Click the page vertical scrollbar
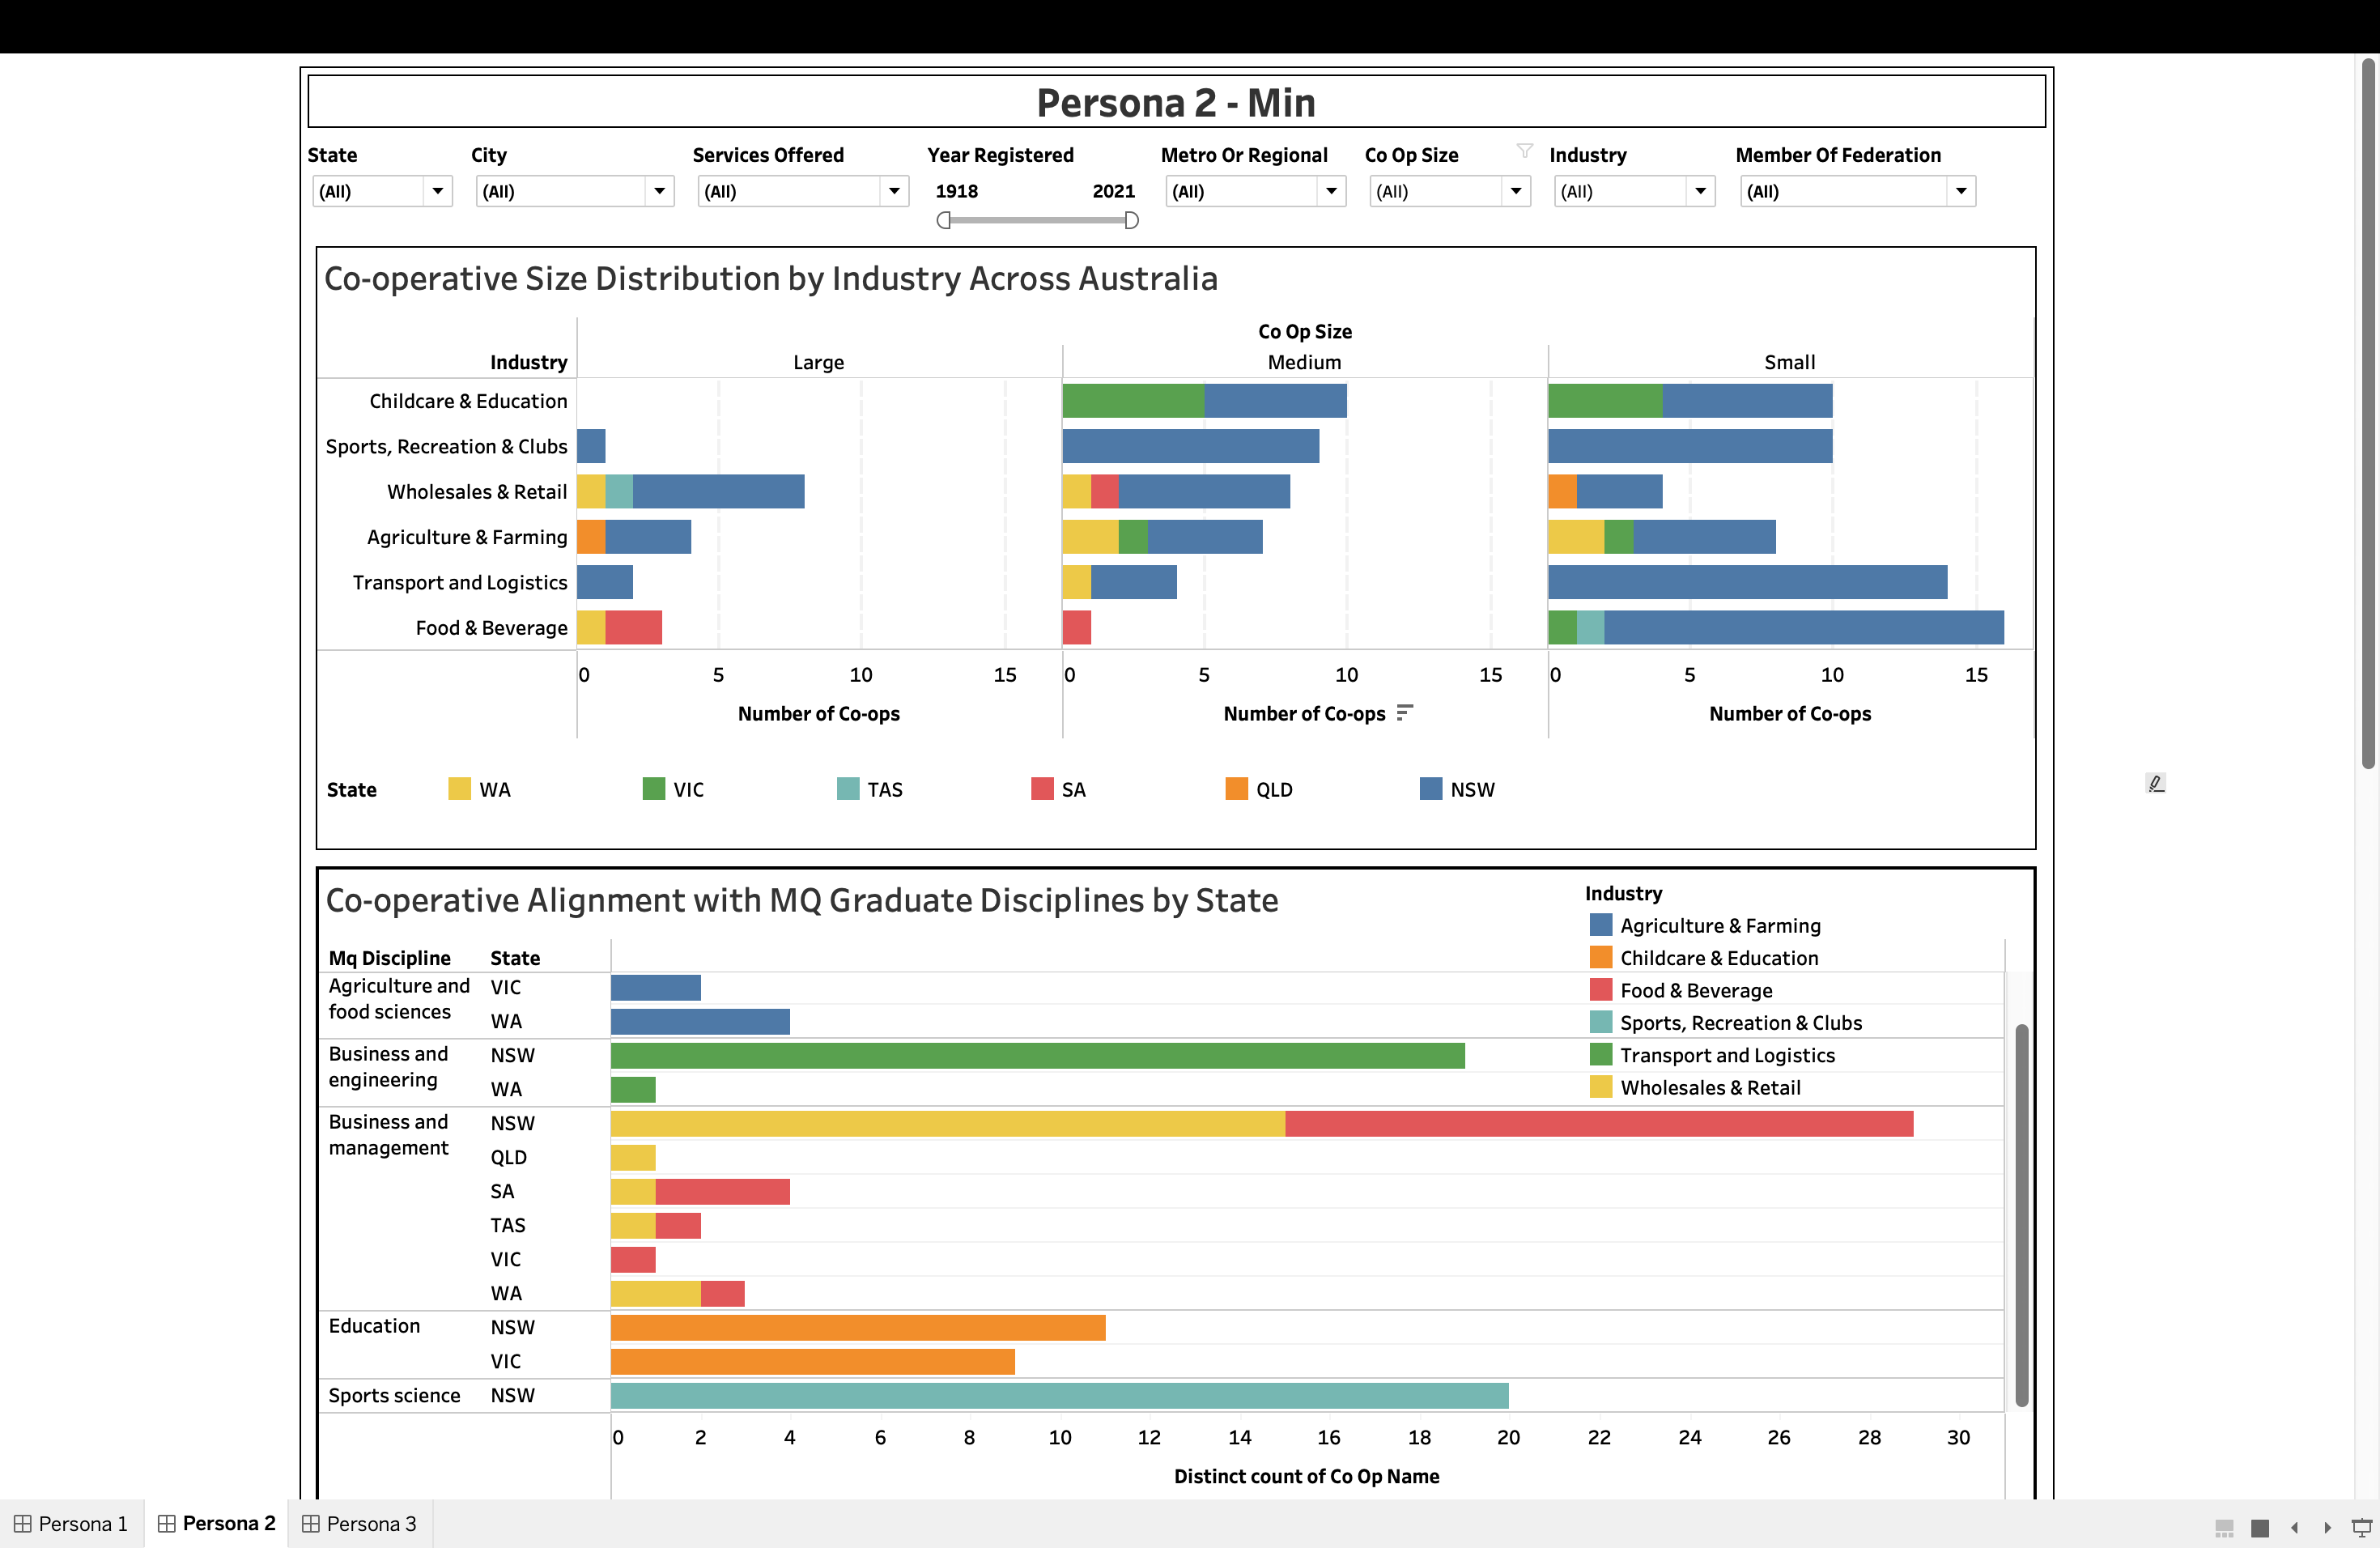Image resolution: width=2380 pixels, height=1548 pixels. [2368, 414]
